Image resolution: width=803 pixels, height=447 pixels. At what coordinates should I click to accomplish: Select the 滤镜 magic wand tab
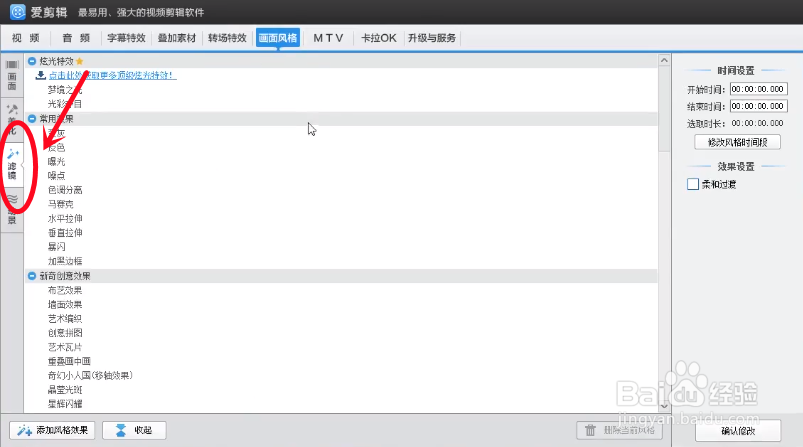click(x=12, y=164)
